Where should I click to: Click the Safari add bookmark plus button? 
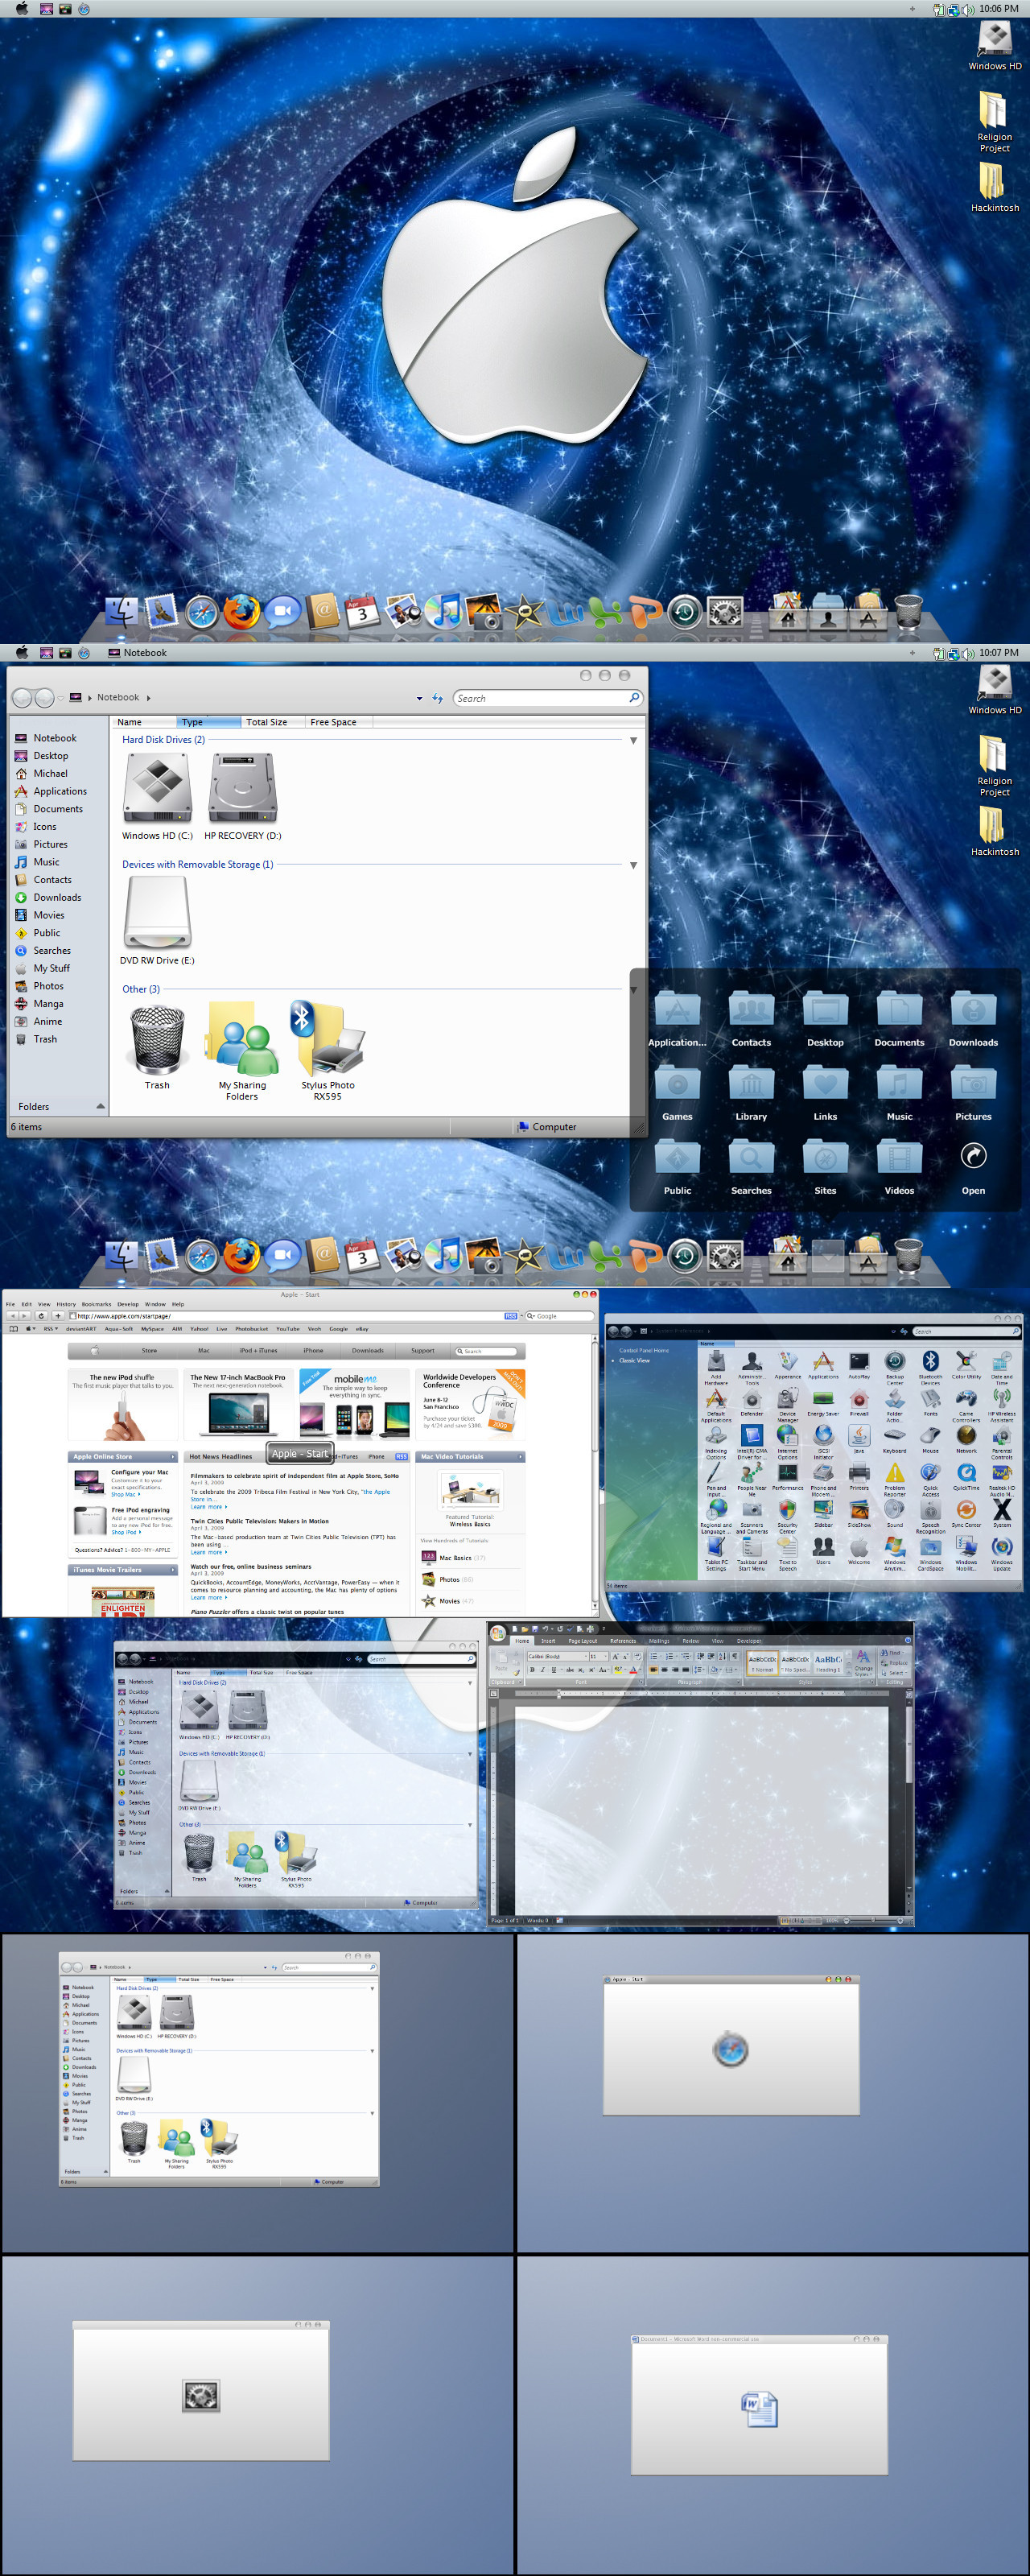[x=58, y=1316]
